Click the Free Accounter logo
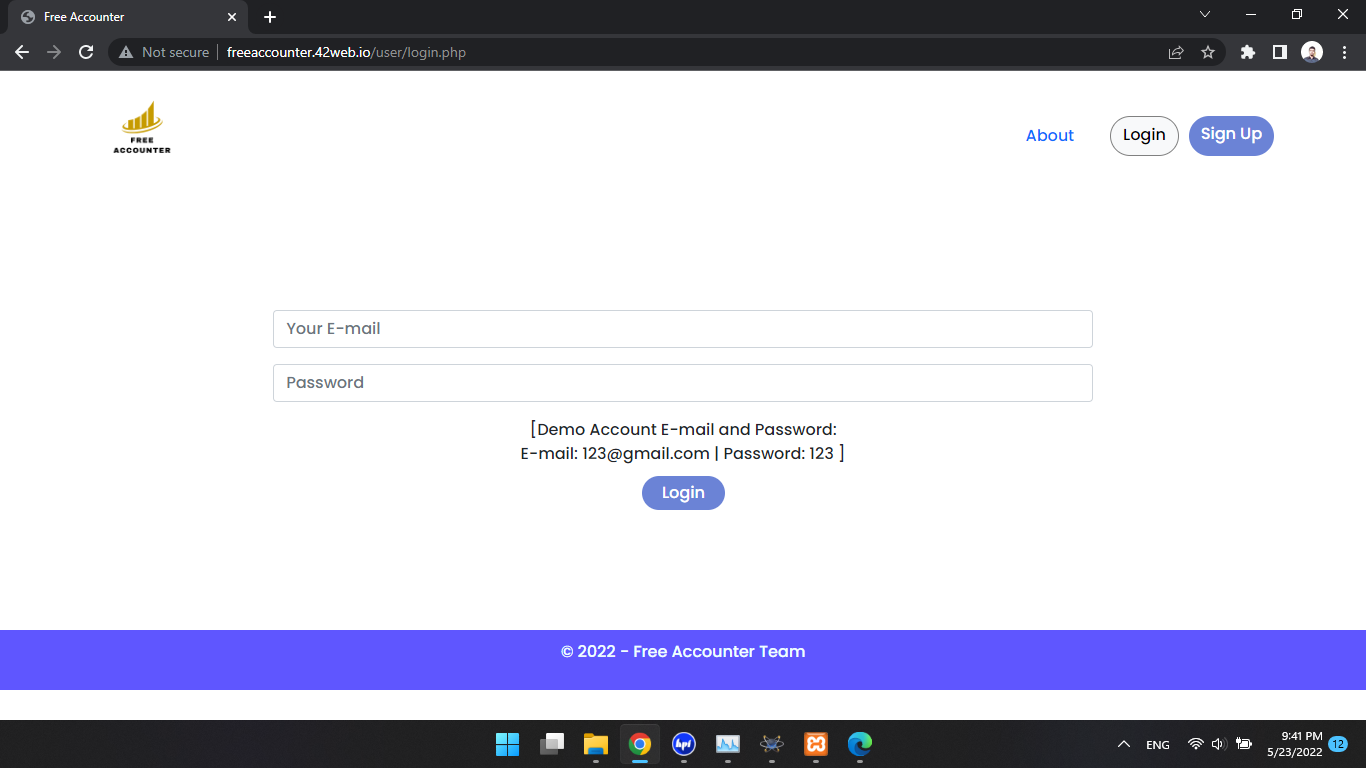This screenshot has height=768, width=1366. click(x=141, y=126)
